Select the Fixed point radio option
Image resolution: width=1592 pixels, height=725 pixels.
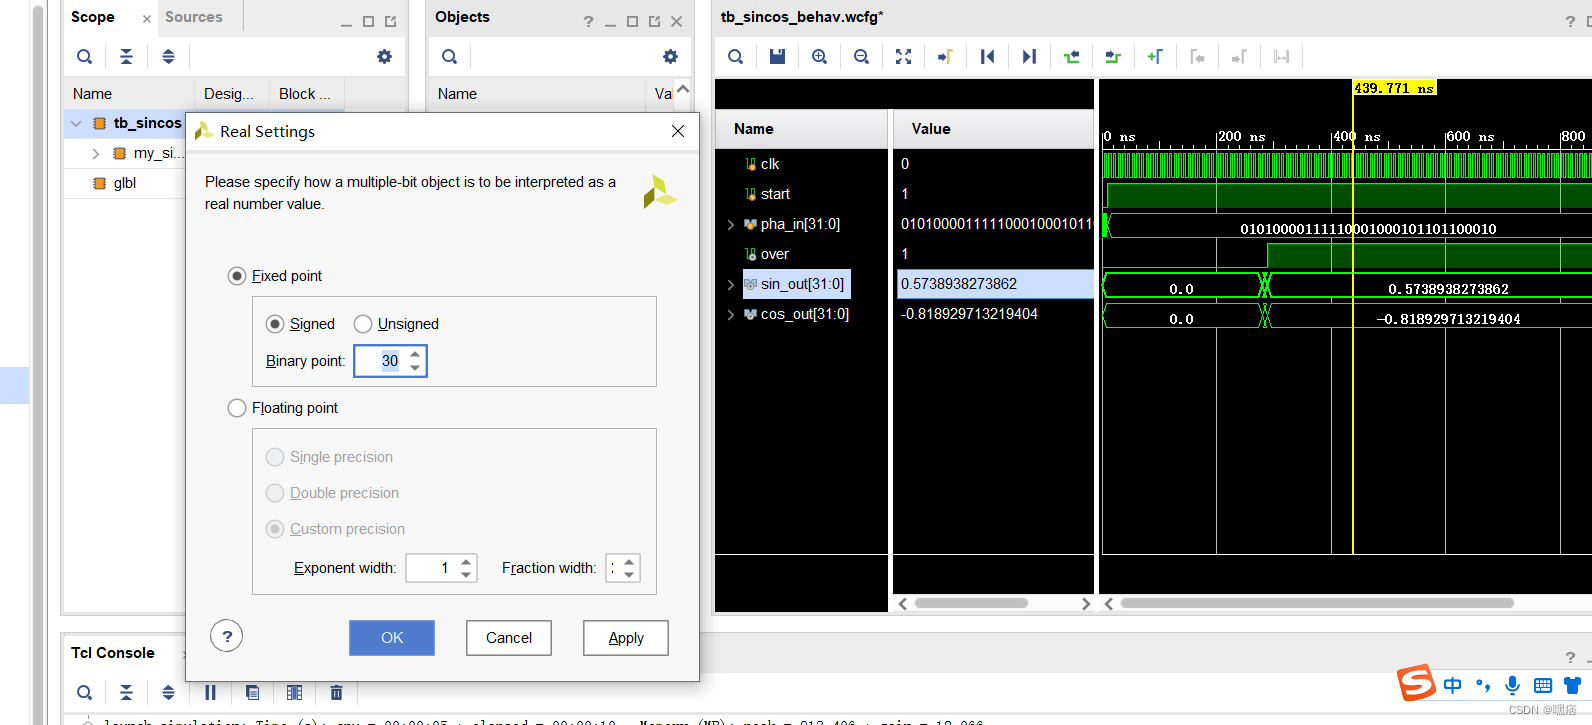[x=237, y=276]
